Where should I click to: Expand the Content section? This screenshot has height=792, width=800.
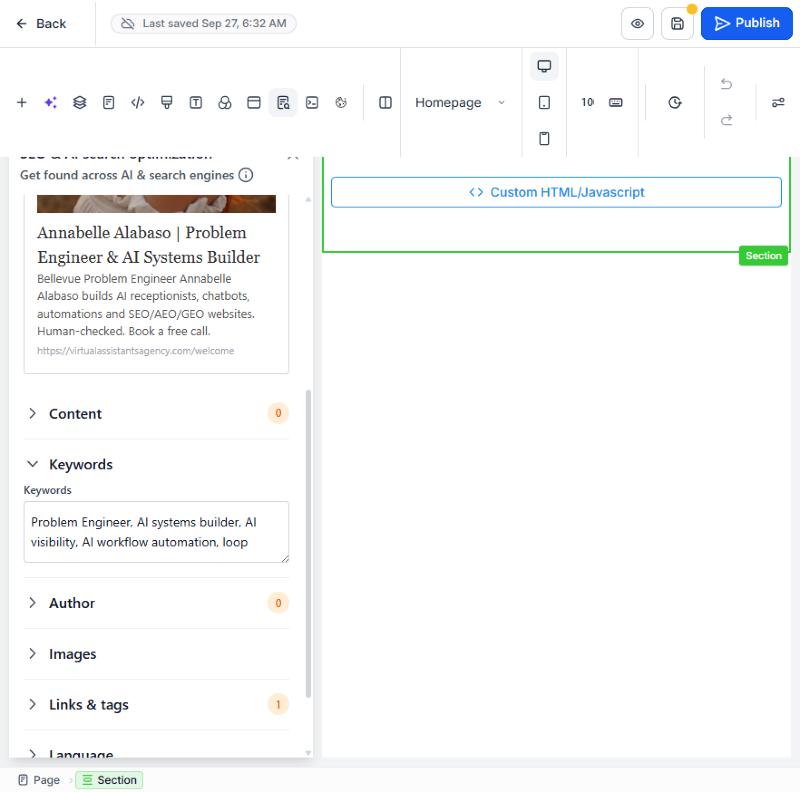(x=156, y=413)
